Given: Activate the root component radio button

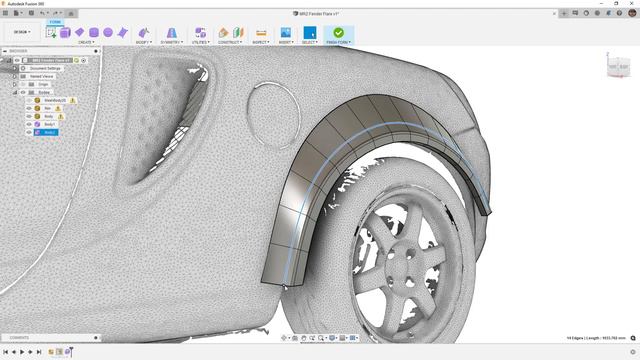Looking at the screenshot, I should pyautogui.click(x=84, y=60).
